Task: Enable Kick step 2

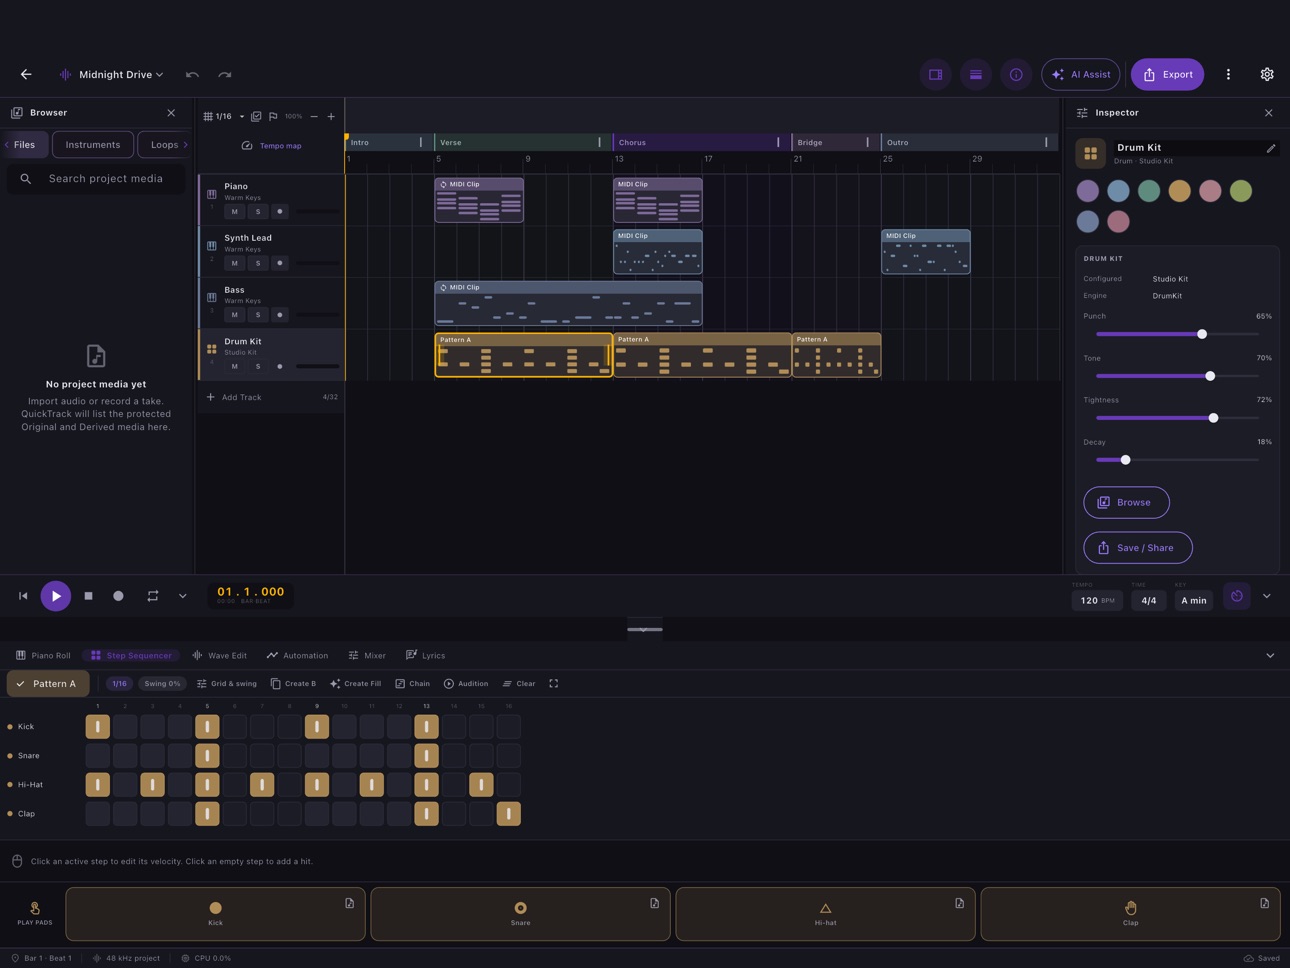Action: coord(125,727)
